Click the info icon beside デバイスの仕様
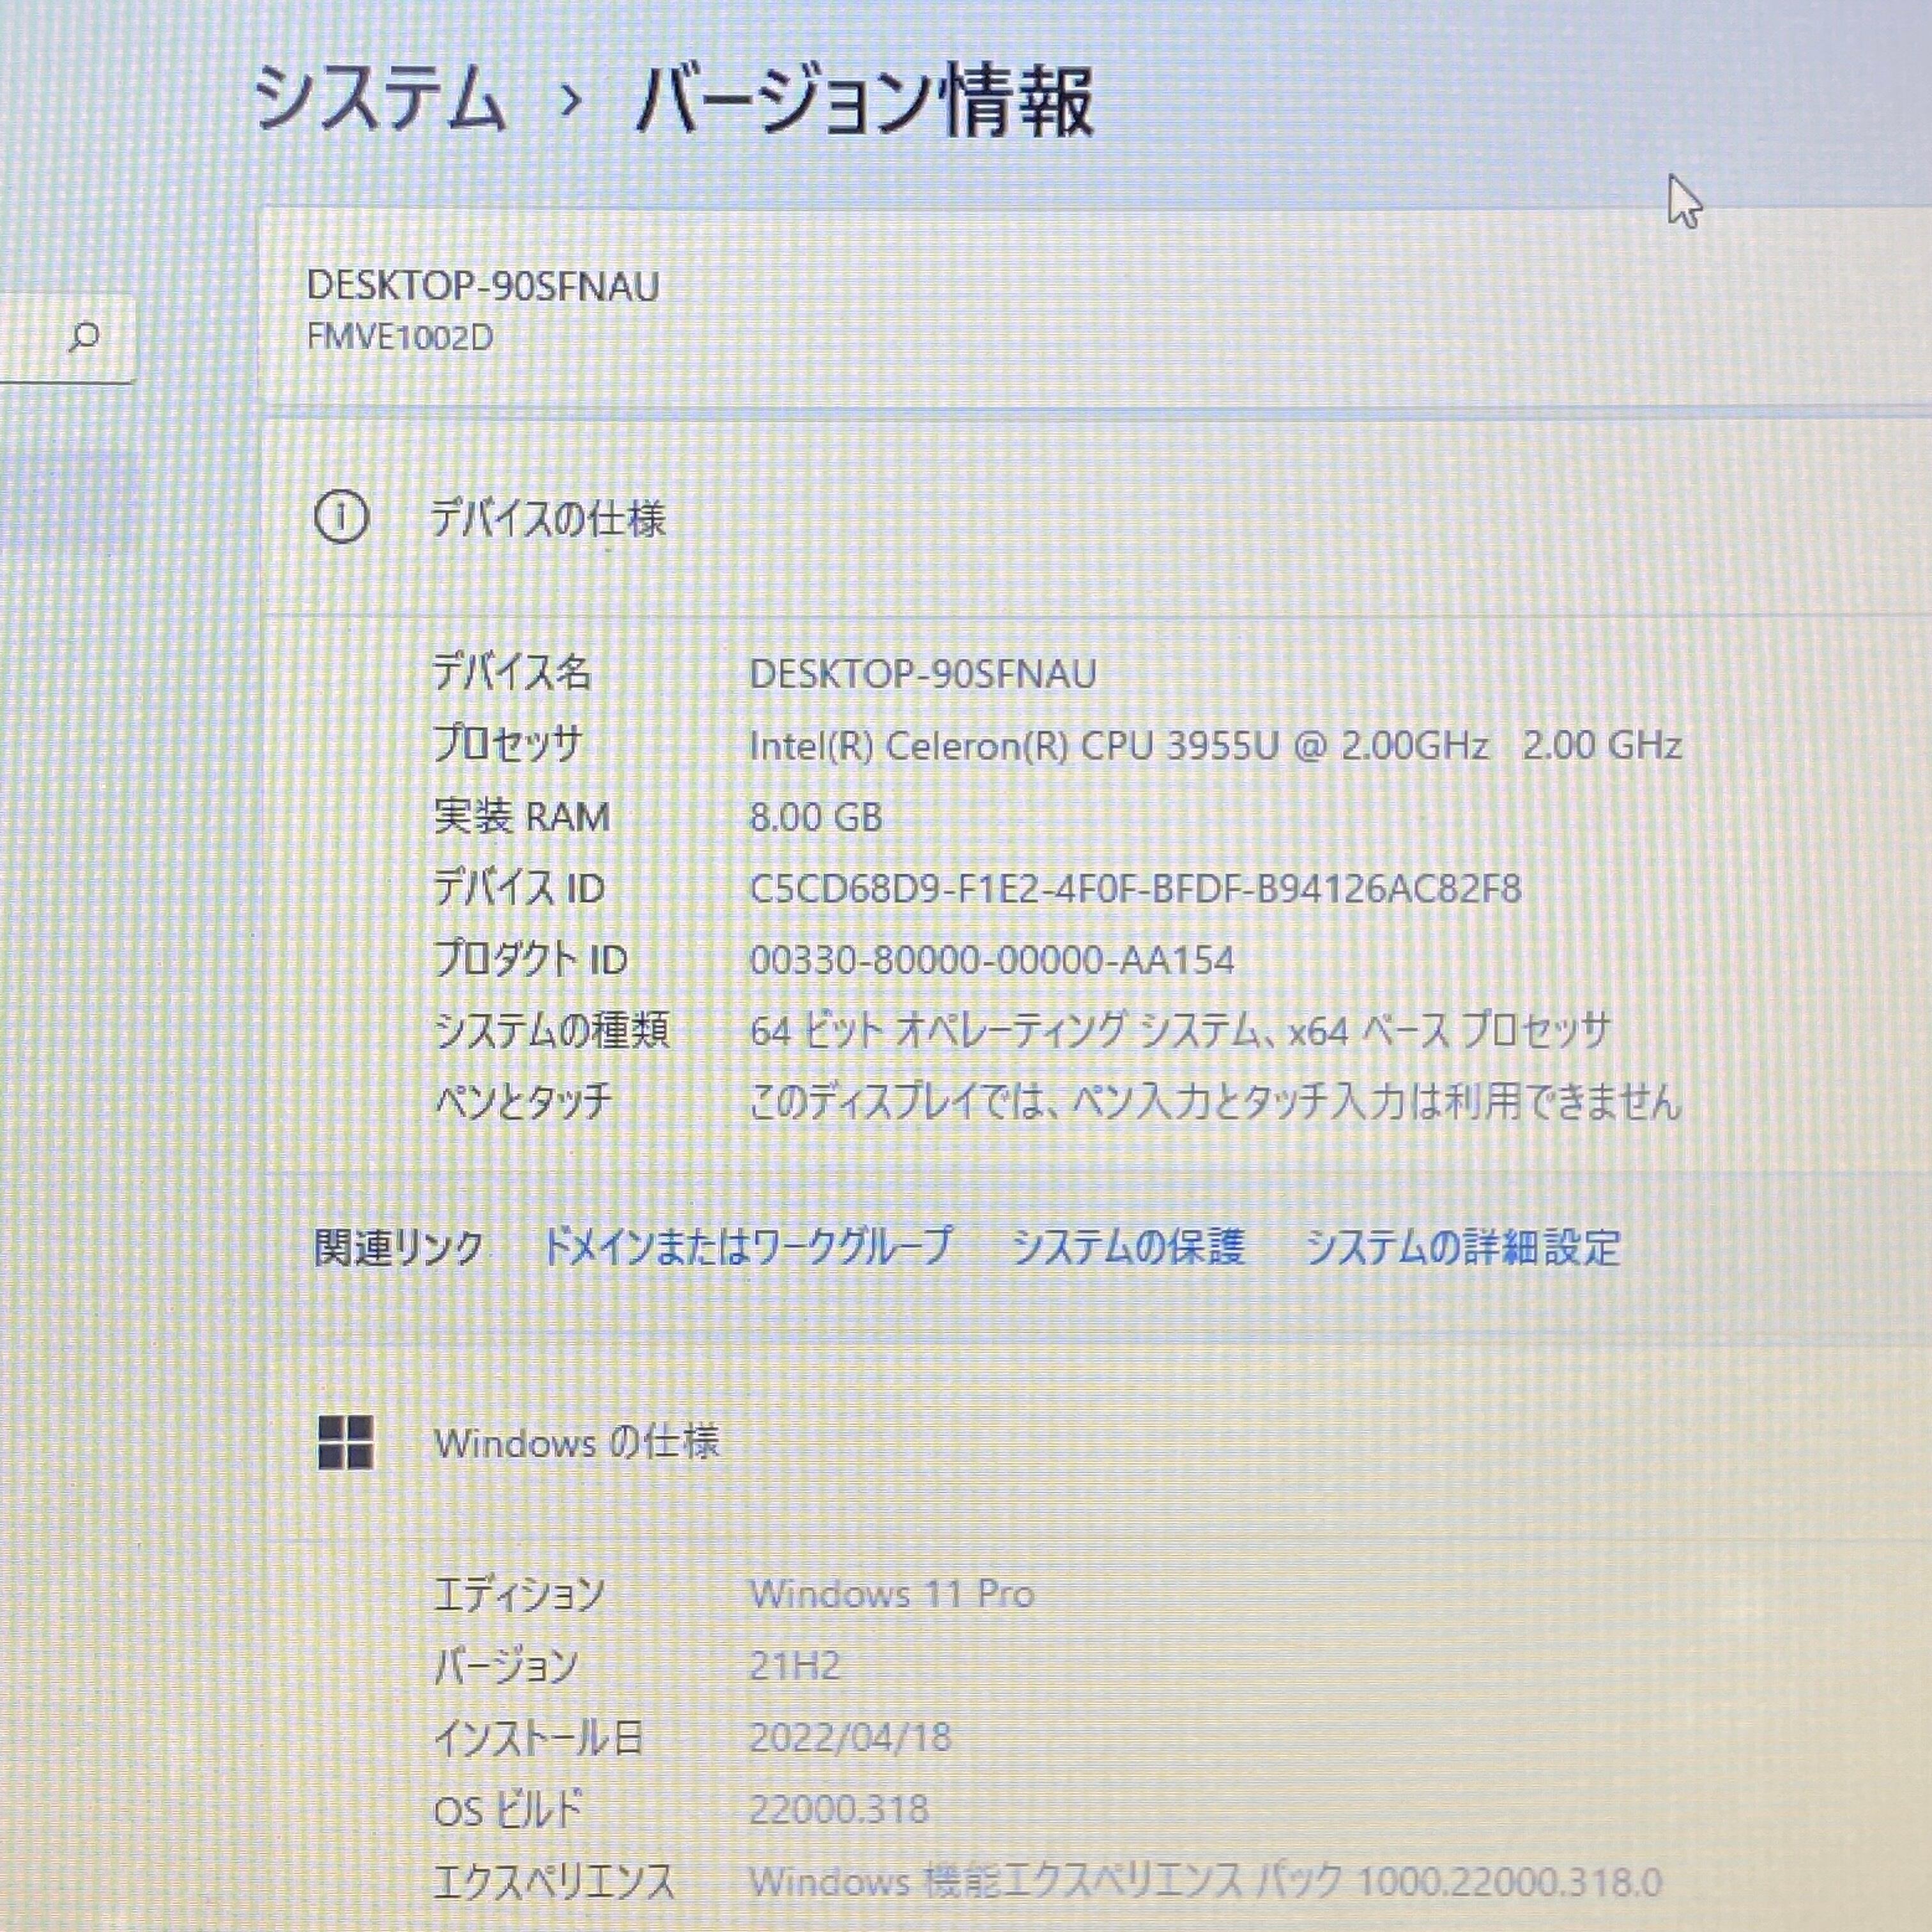This screenshot has height=1932, width=1932. pyautogui.click(x=341, y=518)
